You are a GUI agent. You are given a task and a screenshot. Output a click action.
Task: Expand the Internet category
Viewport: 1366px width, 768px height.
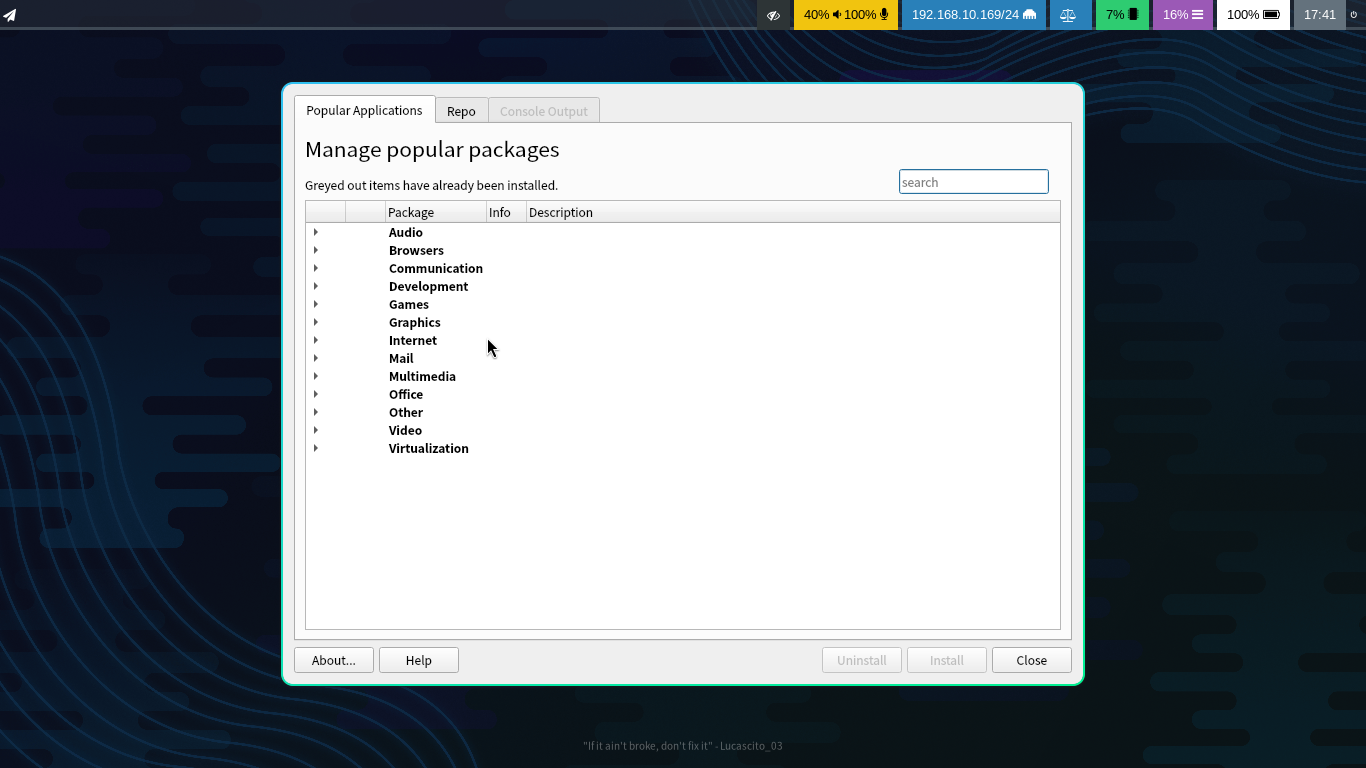[316, 340]
